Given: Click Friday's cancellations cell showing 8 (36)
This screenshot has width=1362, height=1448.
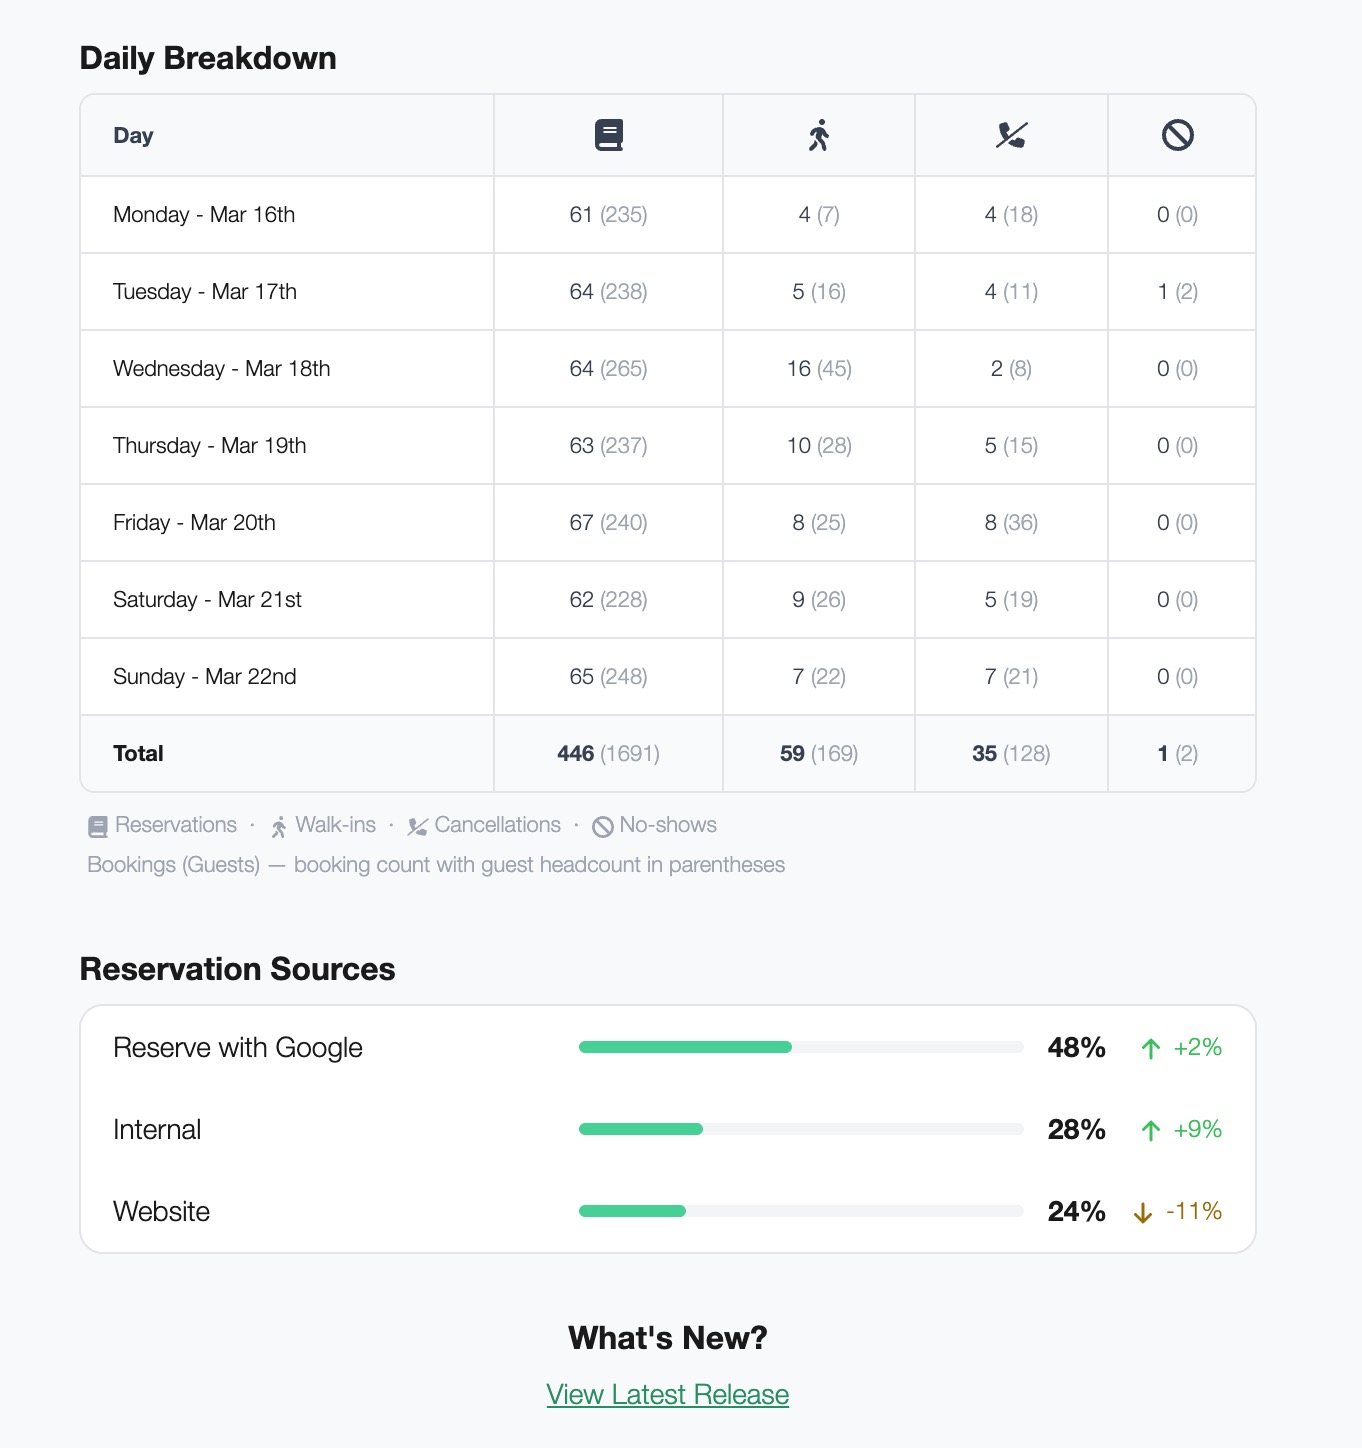Looking at the screenshot, I should (1011, 523).
